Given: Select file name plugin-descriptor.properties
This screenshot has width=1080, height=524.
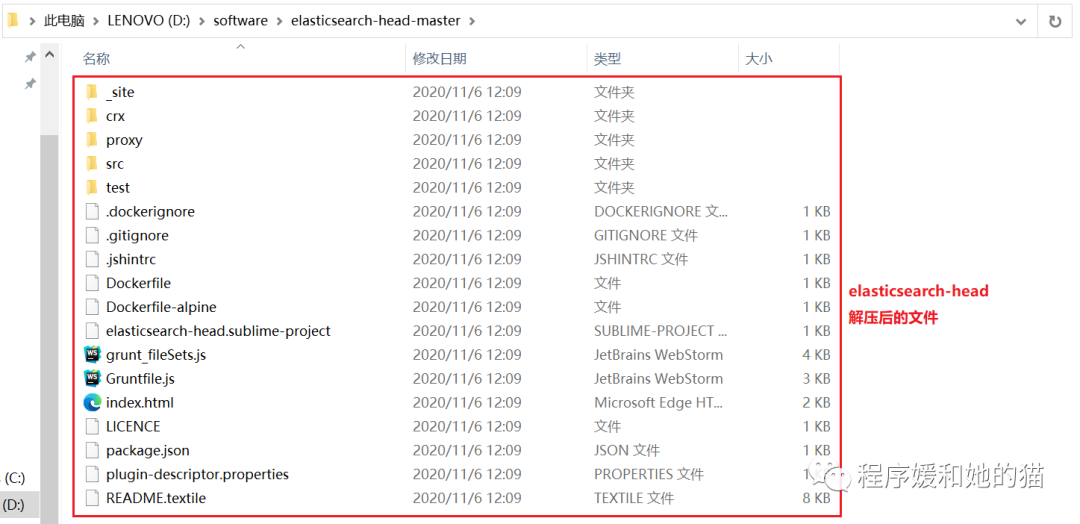Looking at the screenshot, I should pyautogui.click(x=197, y=474).
